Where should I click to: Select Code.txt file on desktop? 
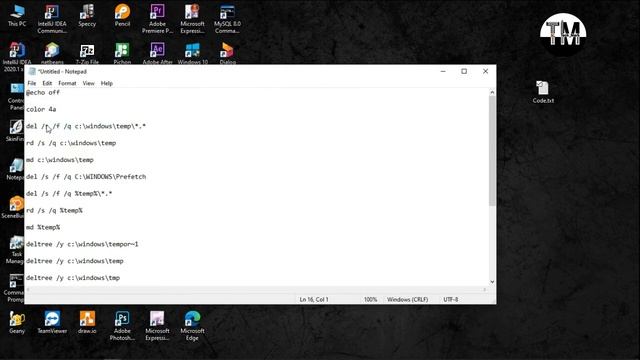point(543,92)
